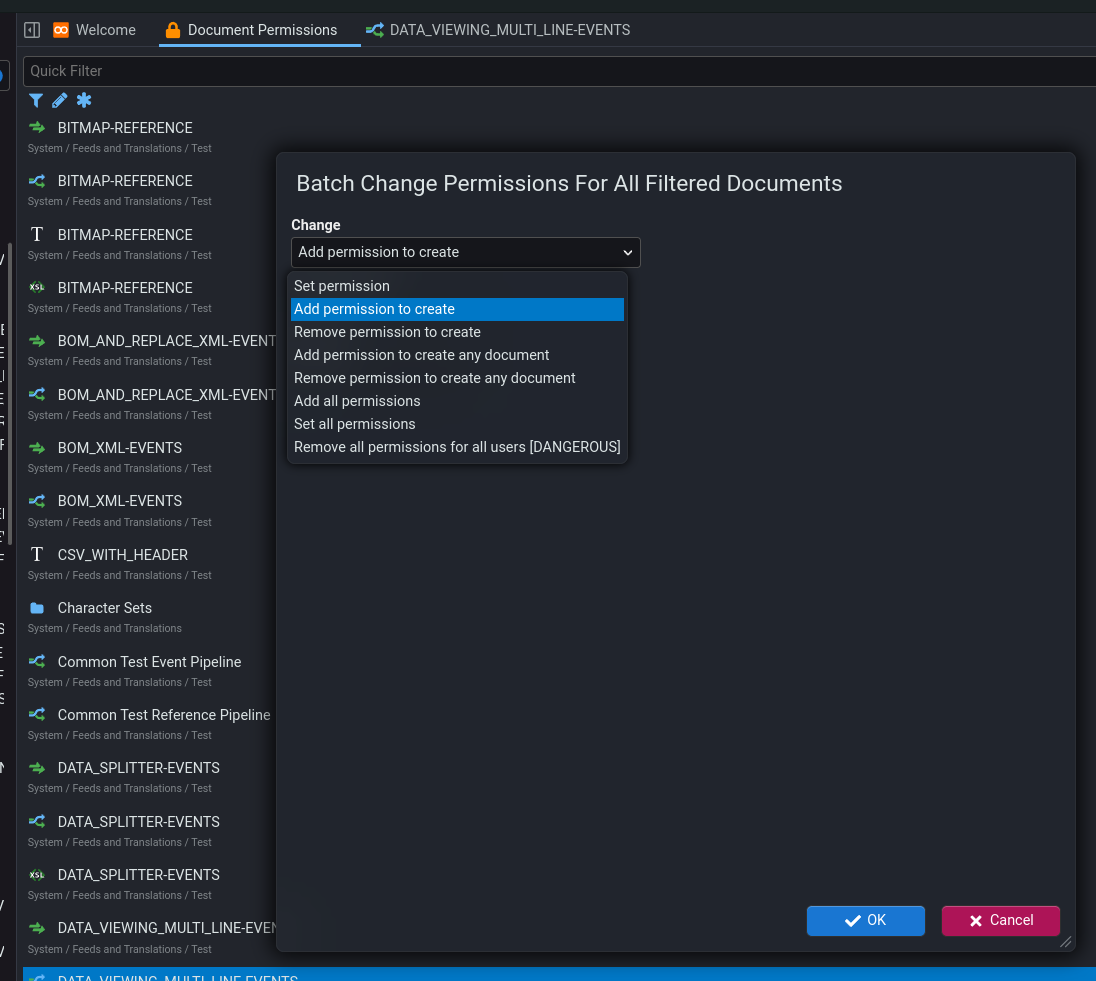Click the CSV_WITH_HEADER text converter icon
Viewport: 1096px width, 981px height.
pyautogui.click(x=37, y=555)
